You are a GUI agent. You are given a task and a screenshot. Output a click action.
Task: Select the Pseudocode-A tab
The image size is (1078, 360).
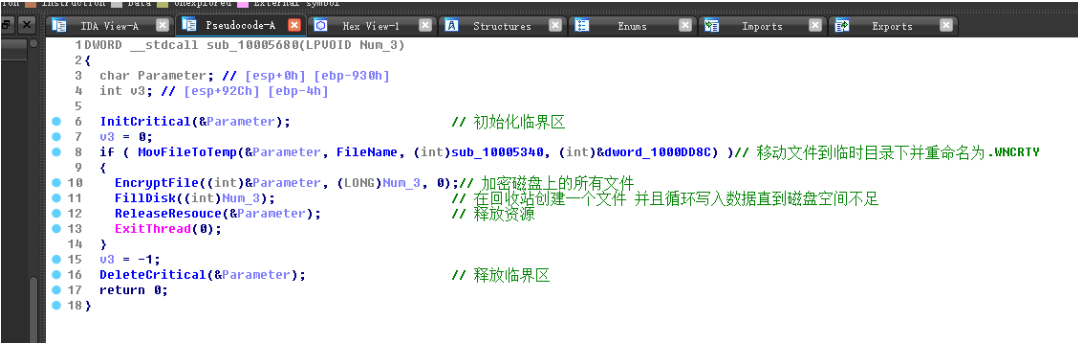coord(240,26)
